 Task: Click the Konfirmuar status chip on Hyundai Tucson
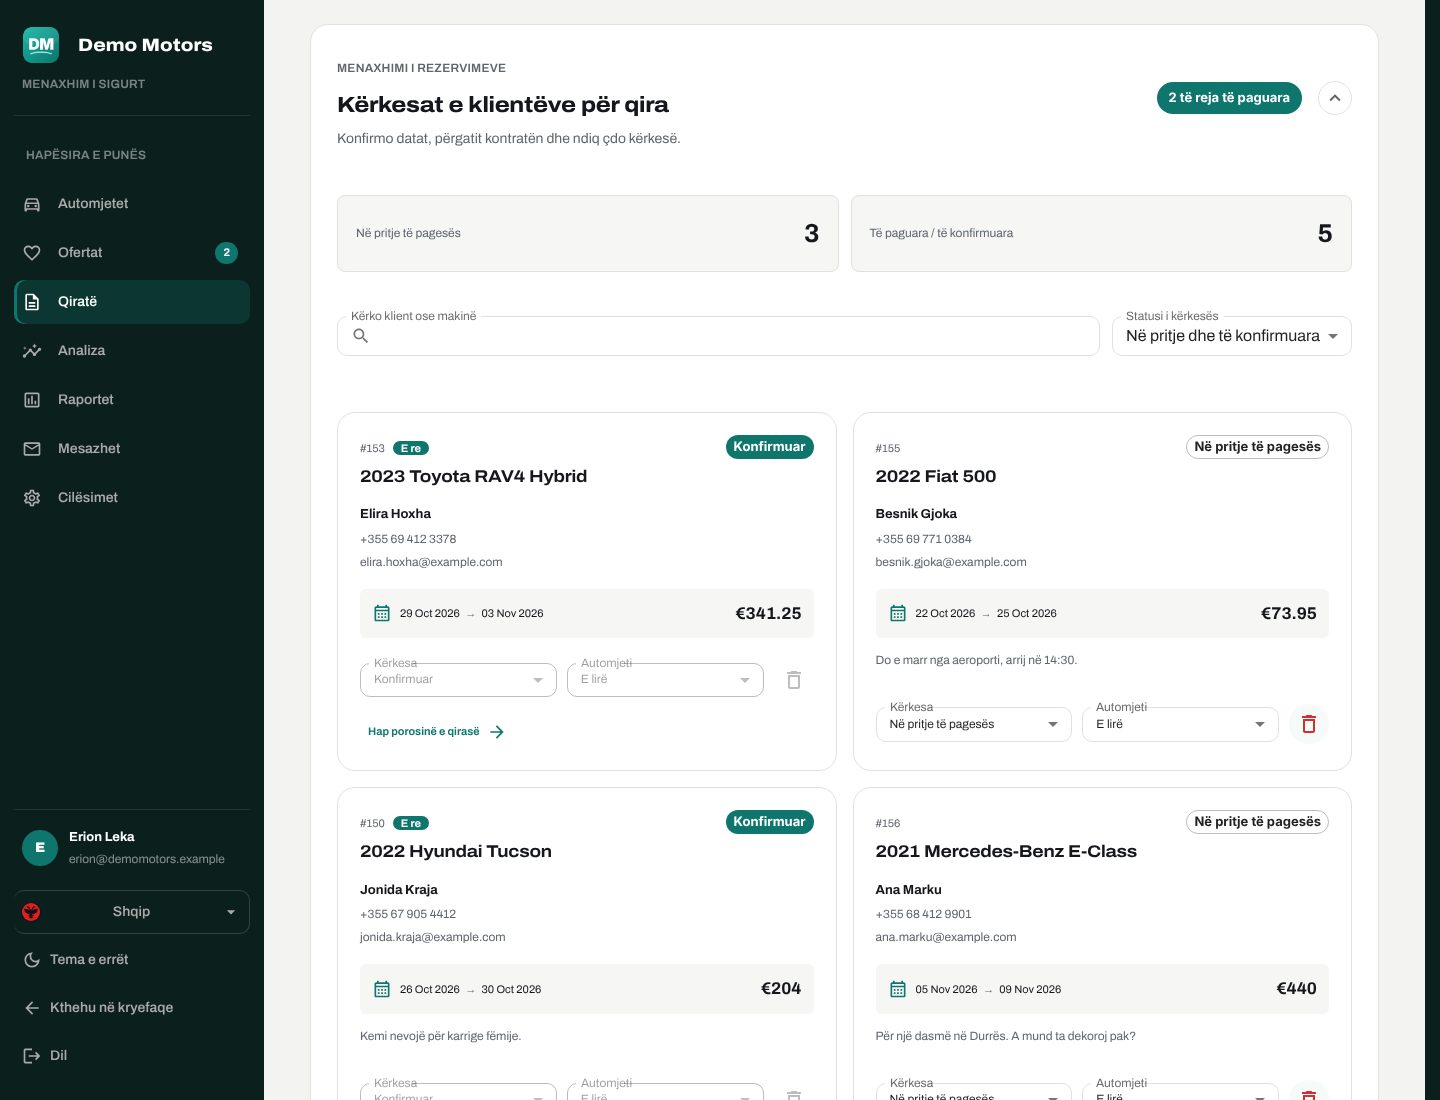tap(769, 822)
